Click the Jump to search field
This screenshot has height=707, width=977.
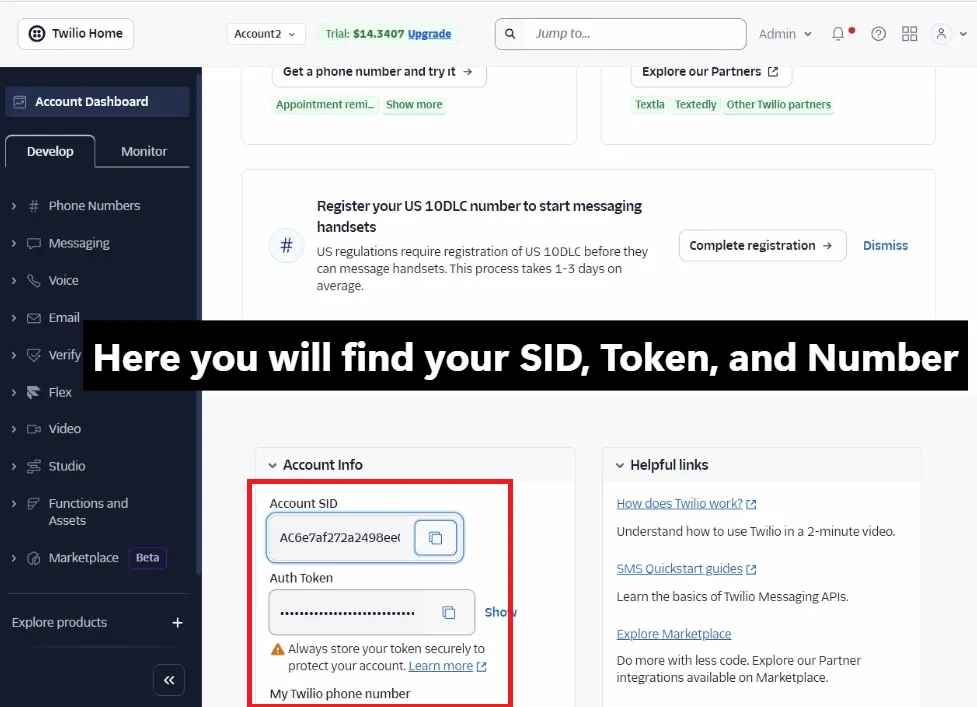tap(620, 33)
